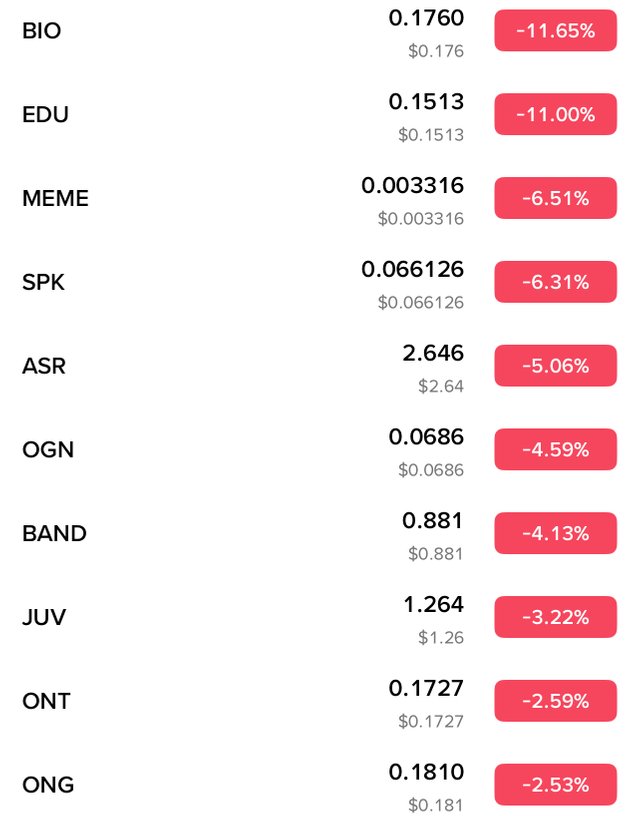Image resolution: width=640 pixels, height=816 pixels.
Task: Tap the -2.53% change badge
Action: pyautogui.click(x=555, y=785)
